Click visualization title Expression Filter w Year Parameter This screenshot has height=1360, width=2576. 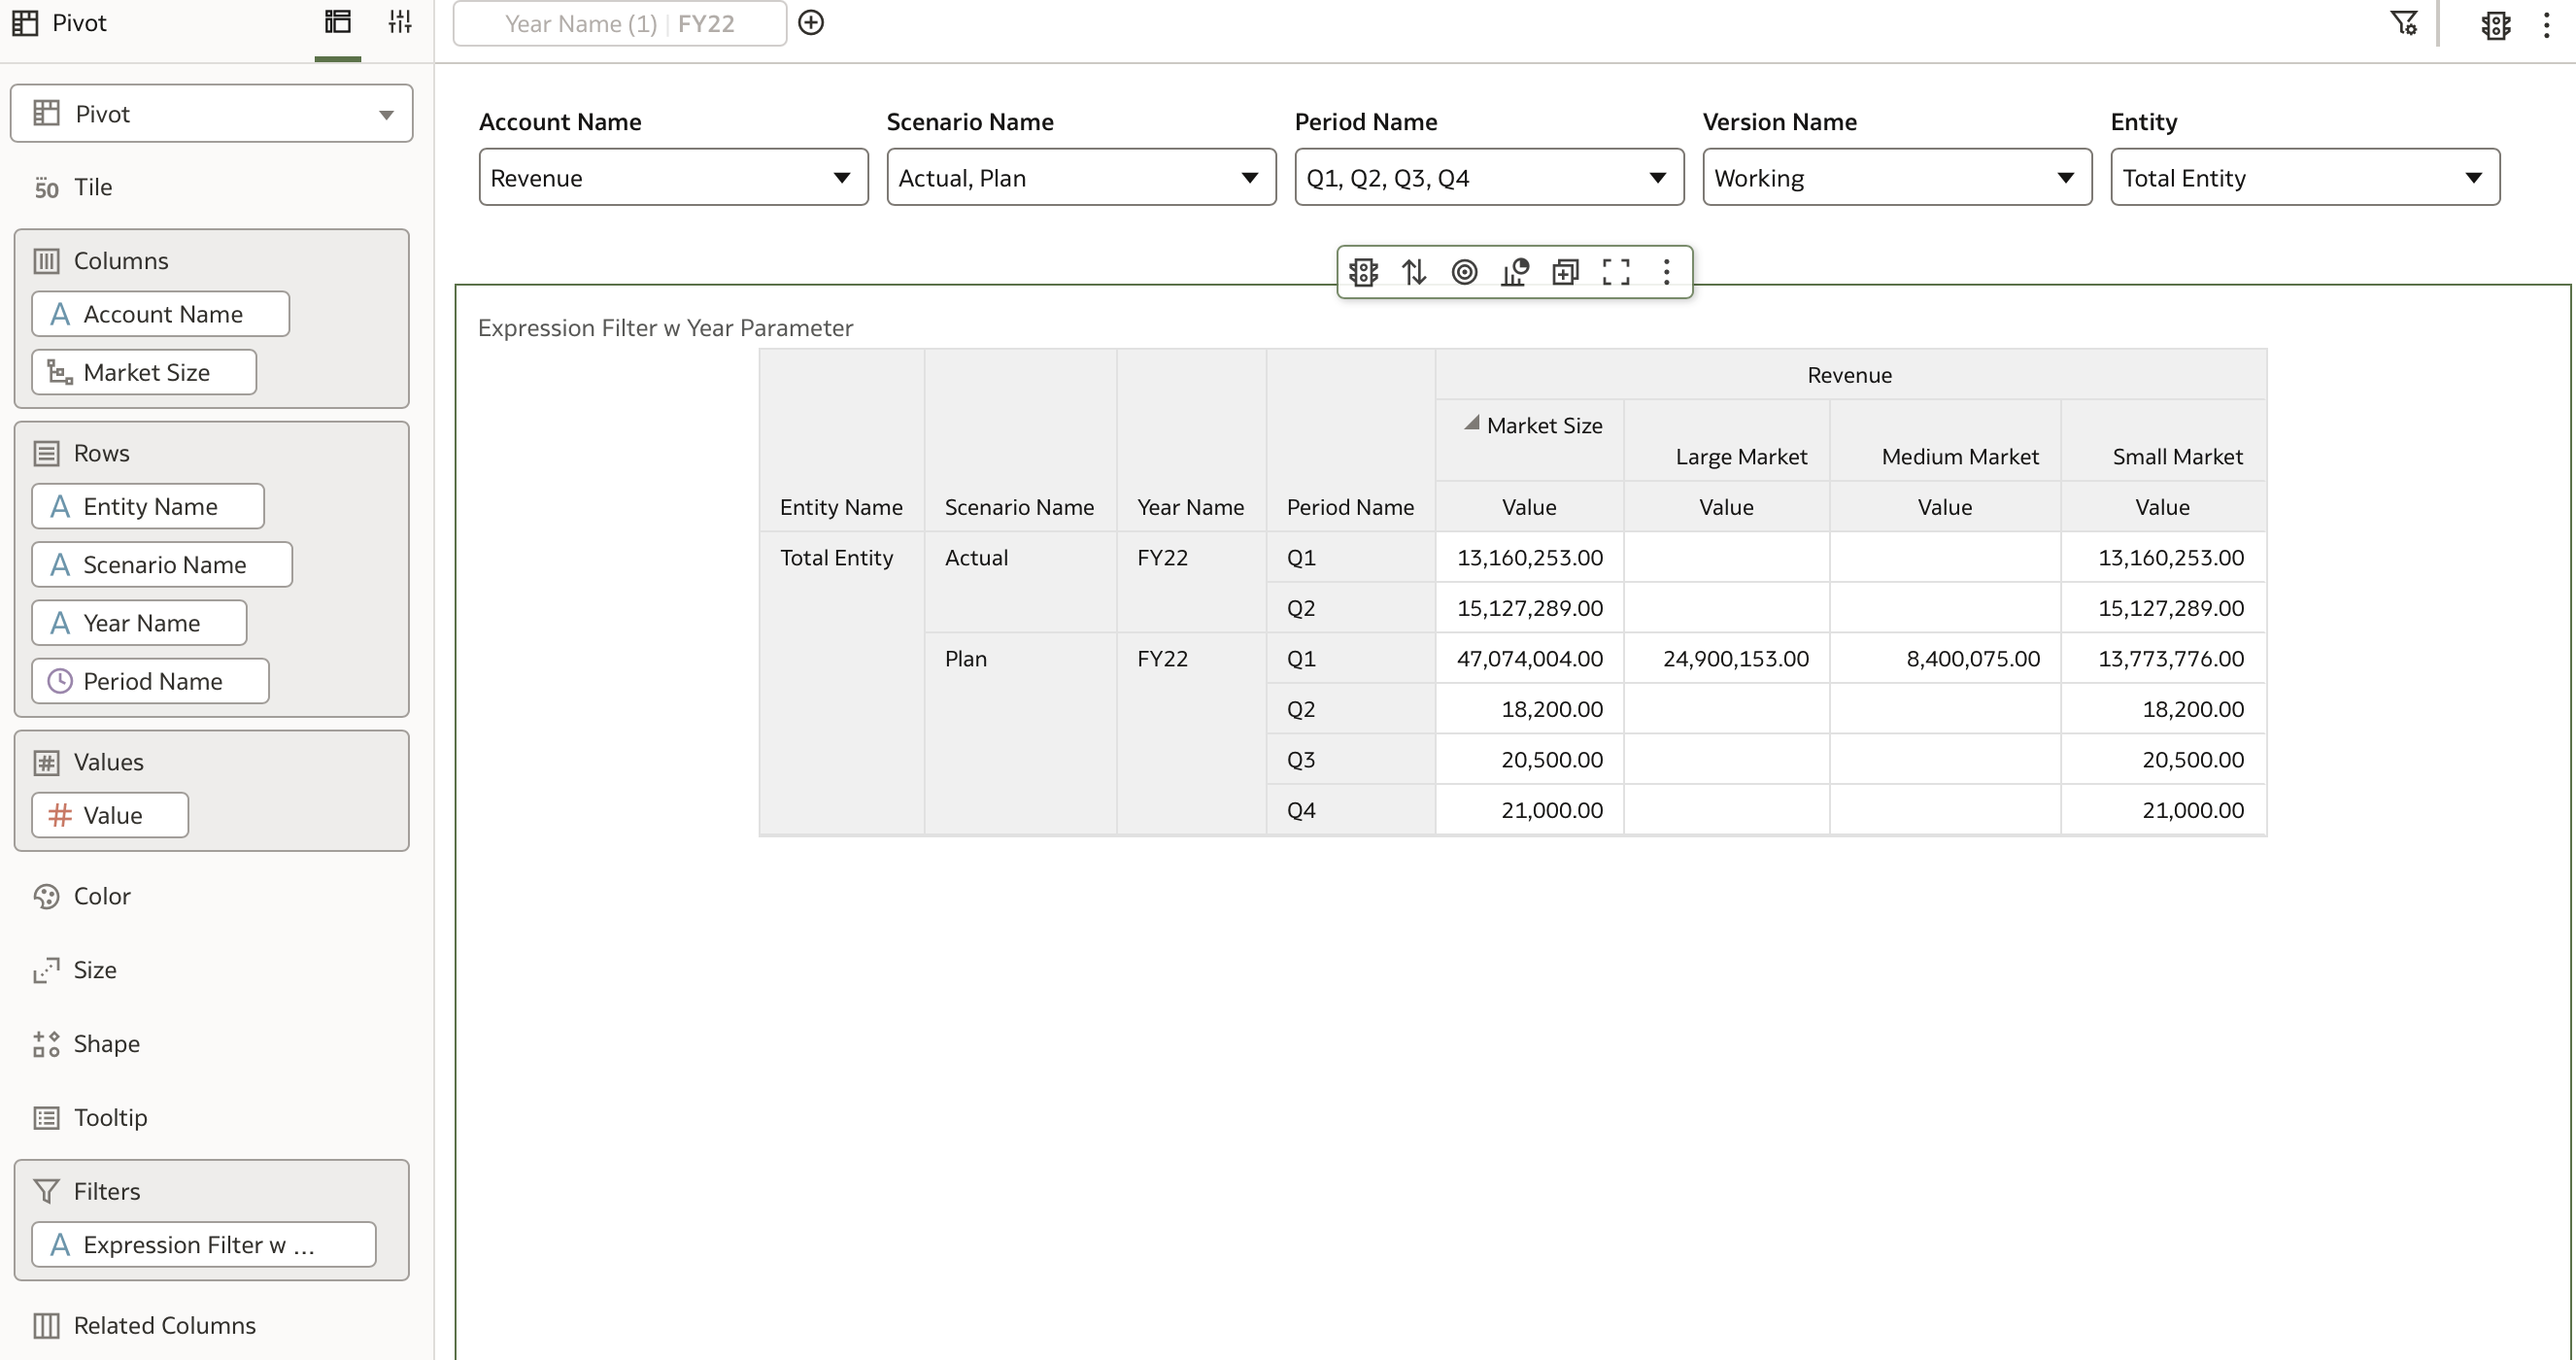pyautogui.click(x=665, y=328)
